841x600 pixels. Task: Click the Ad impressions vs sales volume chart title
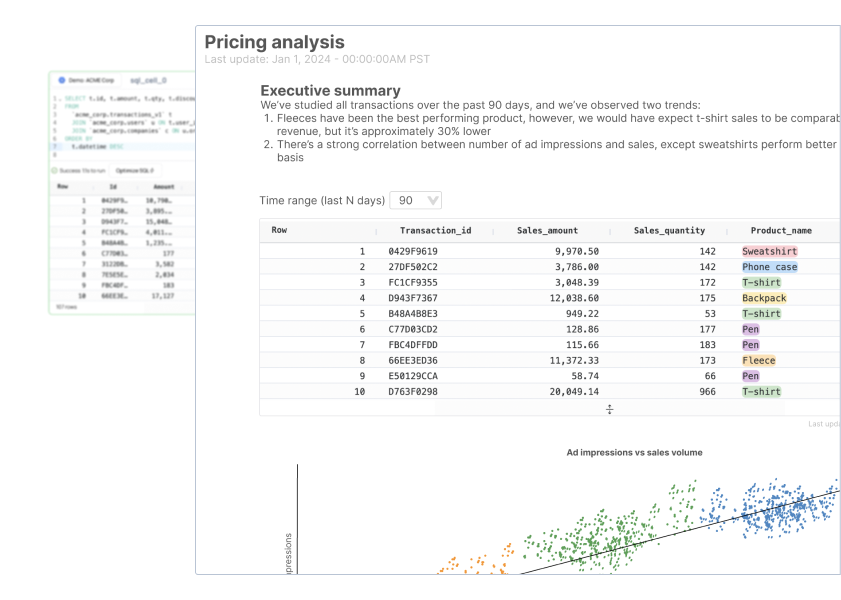[x=634, y=452]
